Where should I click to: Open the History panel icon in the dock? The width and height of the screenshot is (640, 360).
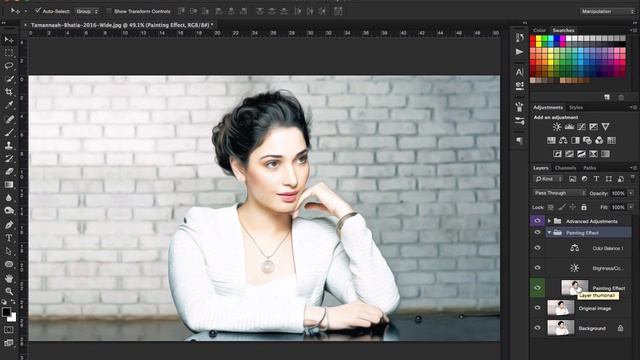click(520, 38)
